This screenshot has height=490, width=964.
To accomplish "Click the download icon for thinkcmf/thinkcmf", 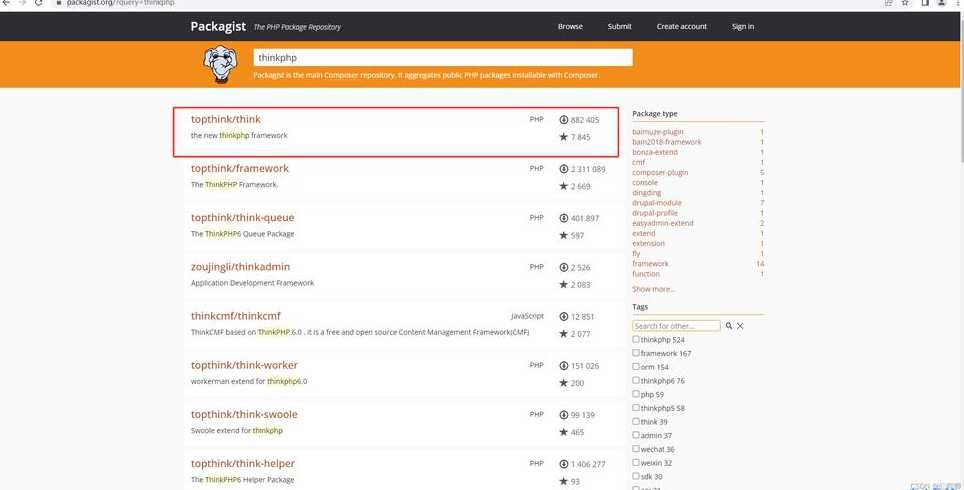I will 563,317.
